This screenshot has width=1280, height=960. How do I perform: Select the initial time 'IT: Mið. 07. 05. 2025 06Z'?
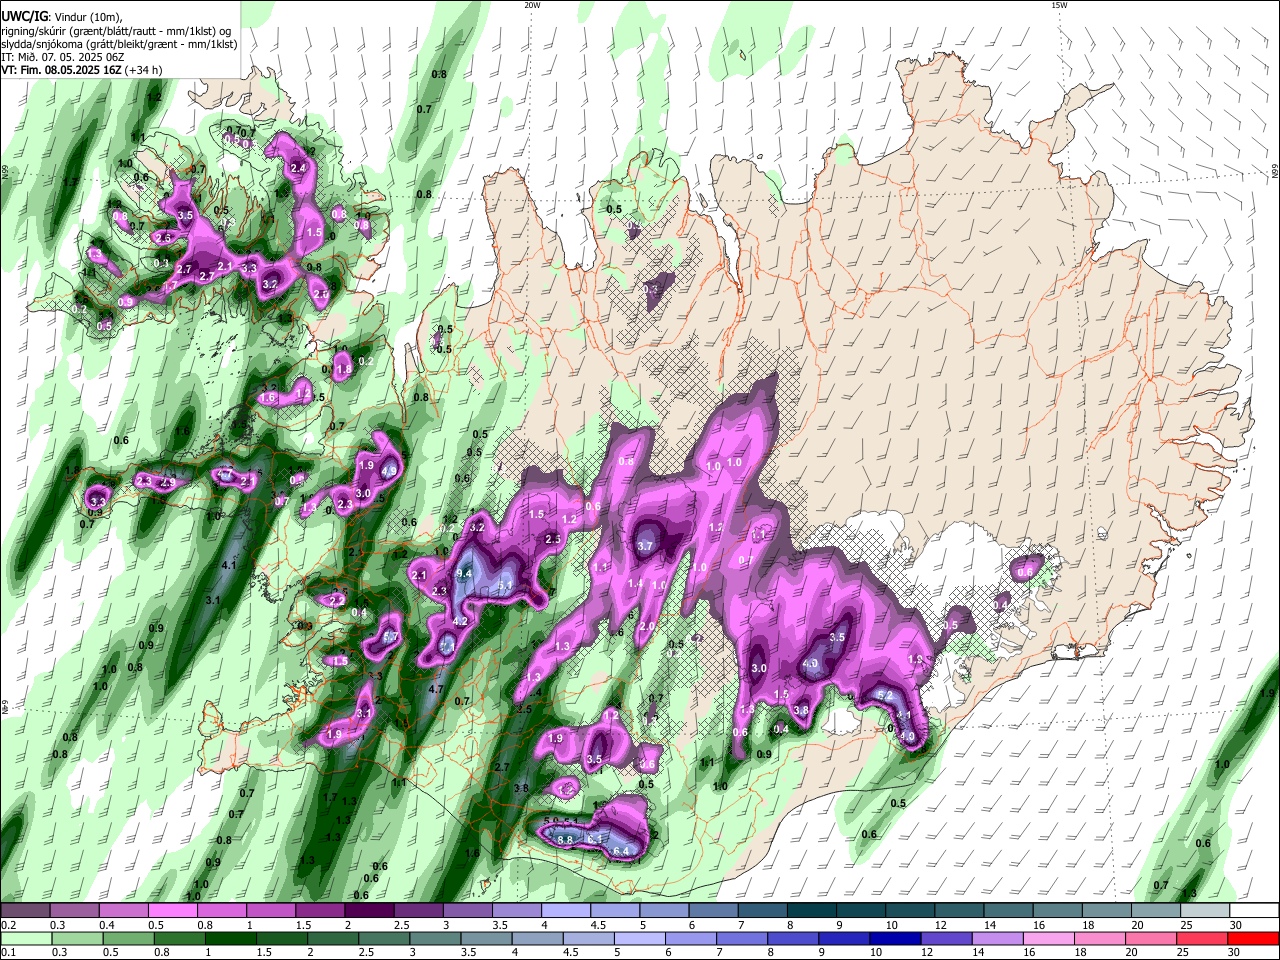[63, 57]
